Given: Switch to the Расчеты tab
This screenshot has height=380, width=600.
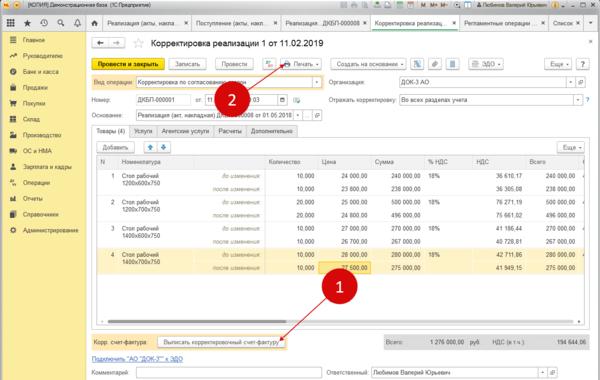Looking at the screenshot, I should [x=230, y=131].
